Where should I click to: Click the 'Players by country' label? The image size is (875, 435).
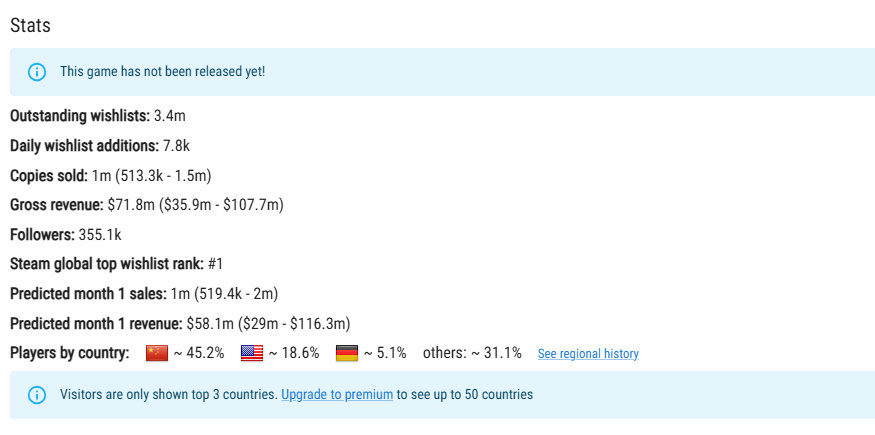(70, 353)
